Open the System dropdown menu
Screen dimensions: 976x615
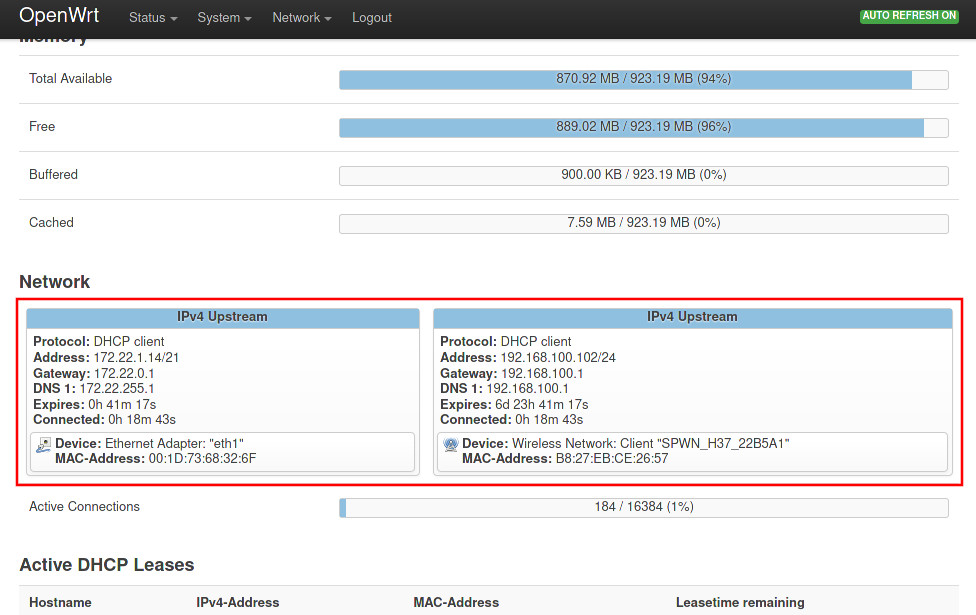224,18
